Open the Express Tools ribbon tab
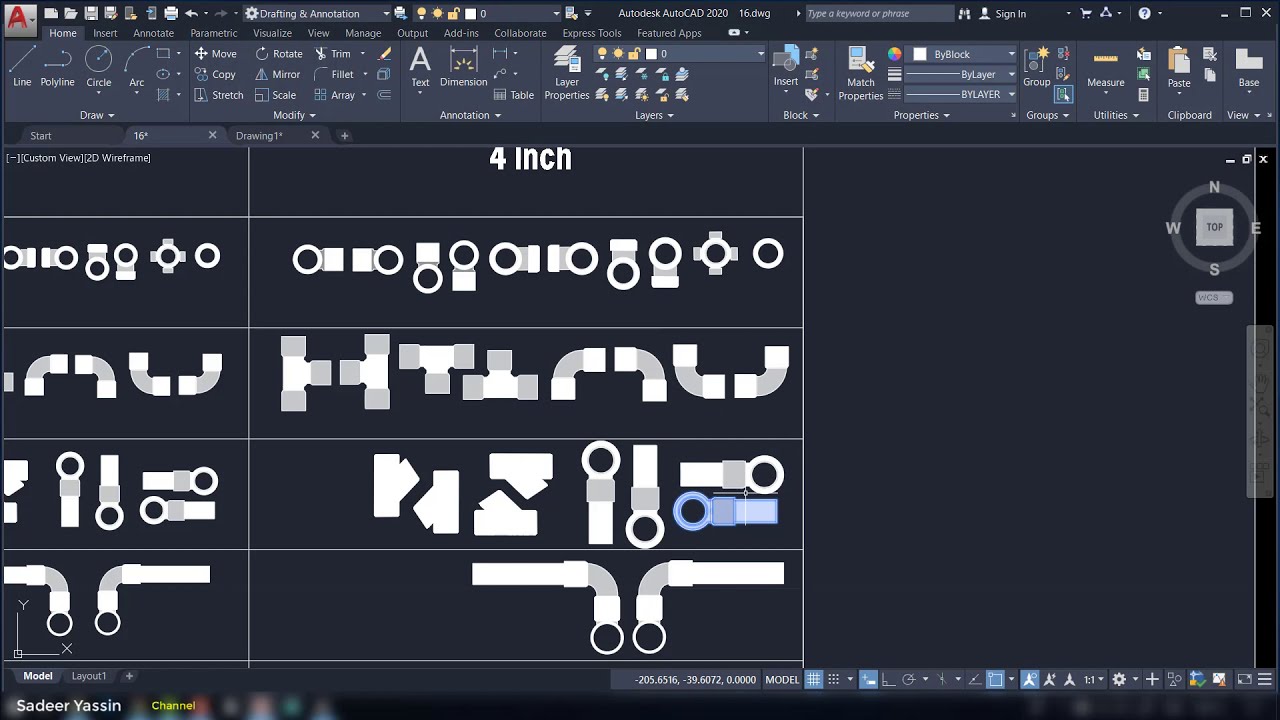Image resolution: width=1280 pixels, height=720 pixels. tap(591, 33)
